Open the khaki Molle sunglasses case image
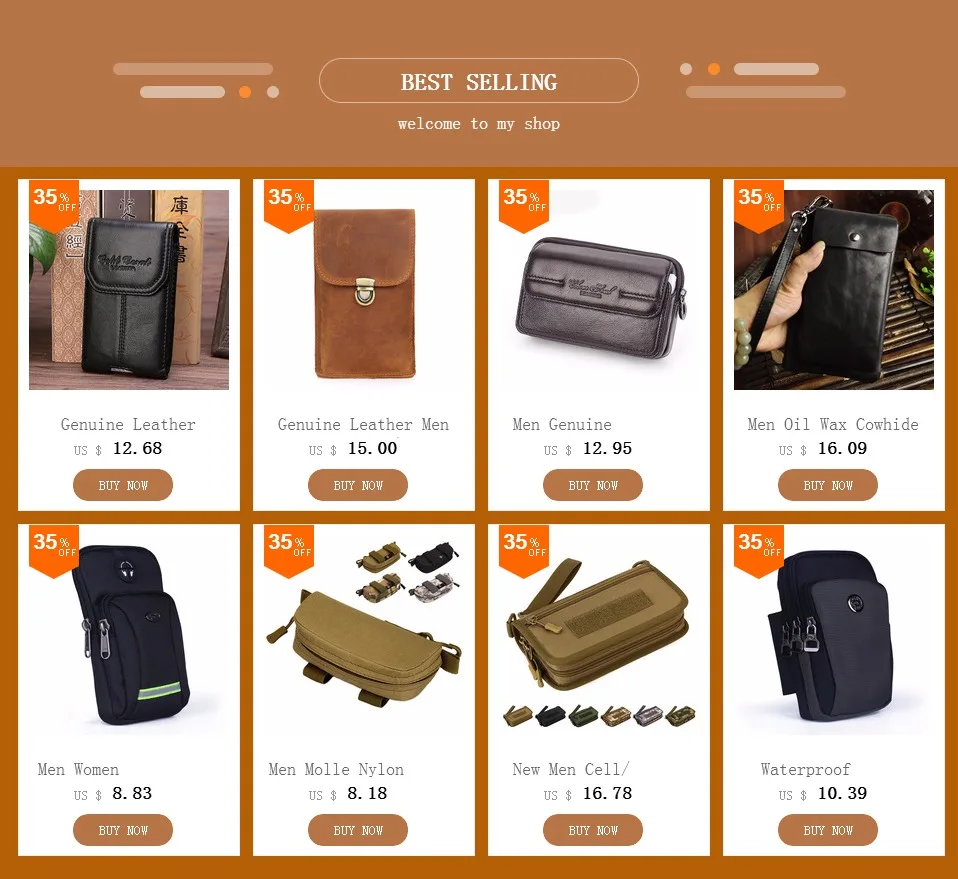 tap(364, 635)
